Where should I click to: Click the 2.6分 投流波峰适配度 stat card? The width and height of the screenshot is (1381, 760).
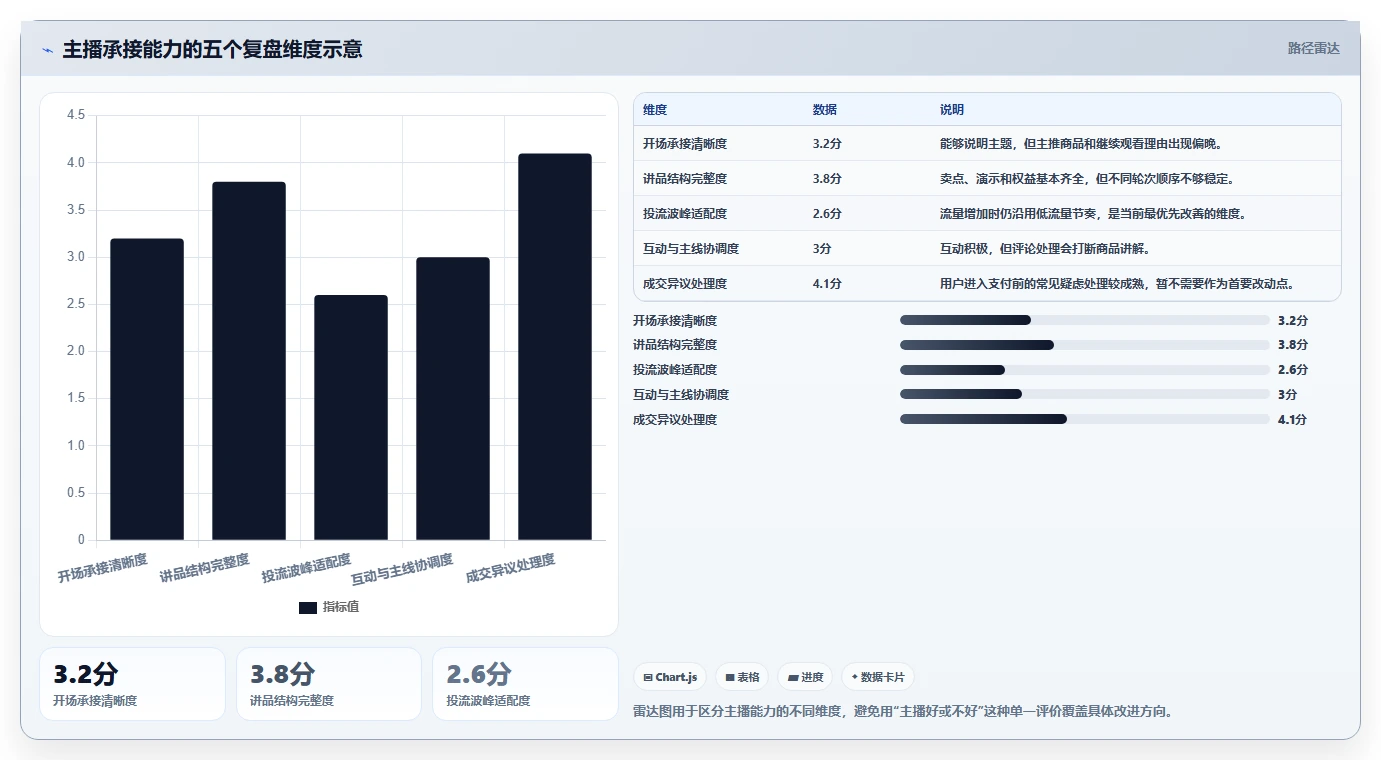point(525,684)
